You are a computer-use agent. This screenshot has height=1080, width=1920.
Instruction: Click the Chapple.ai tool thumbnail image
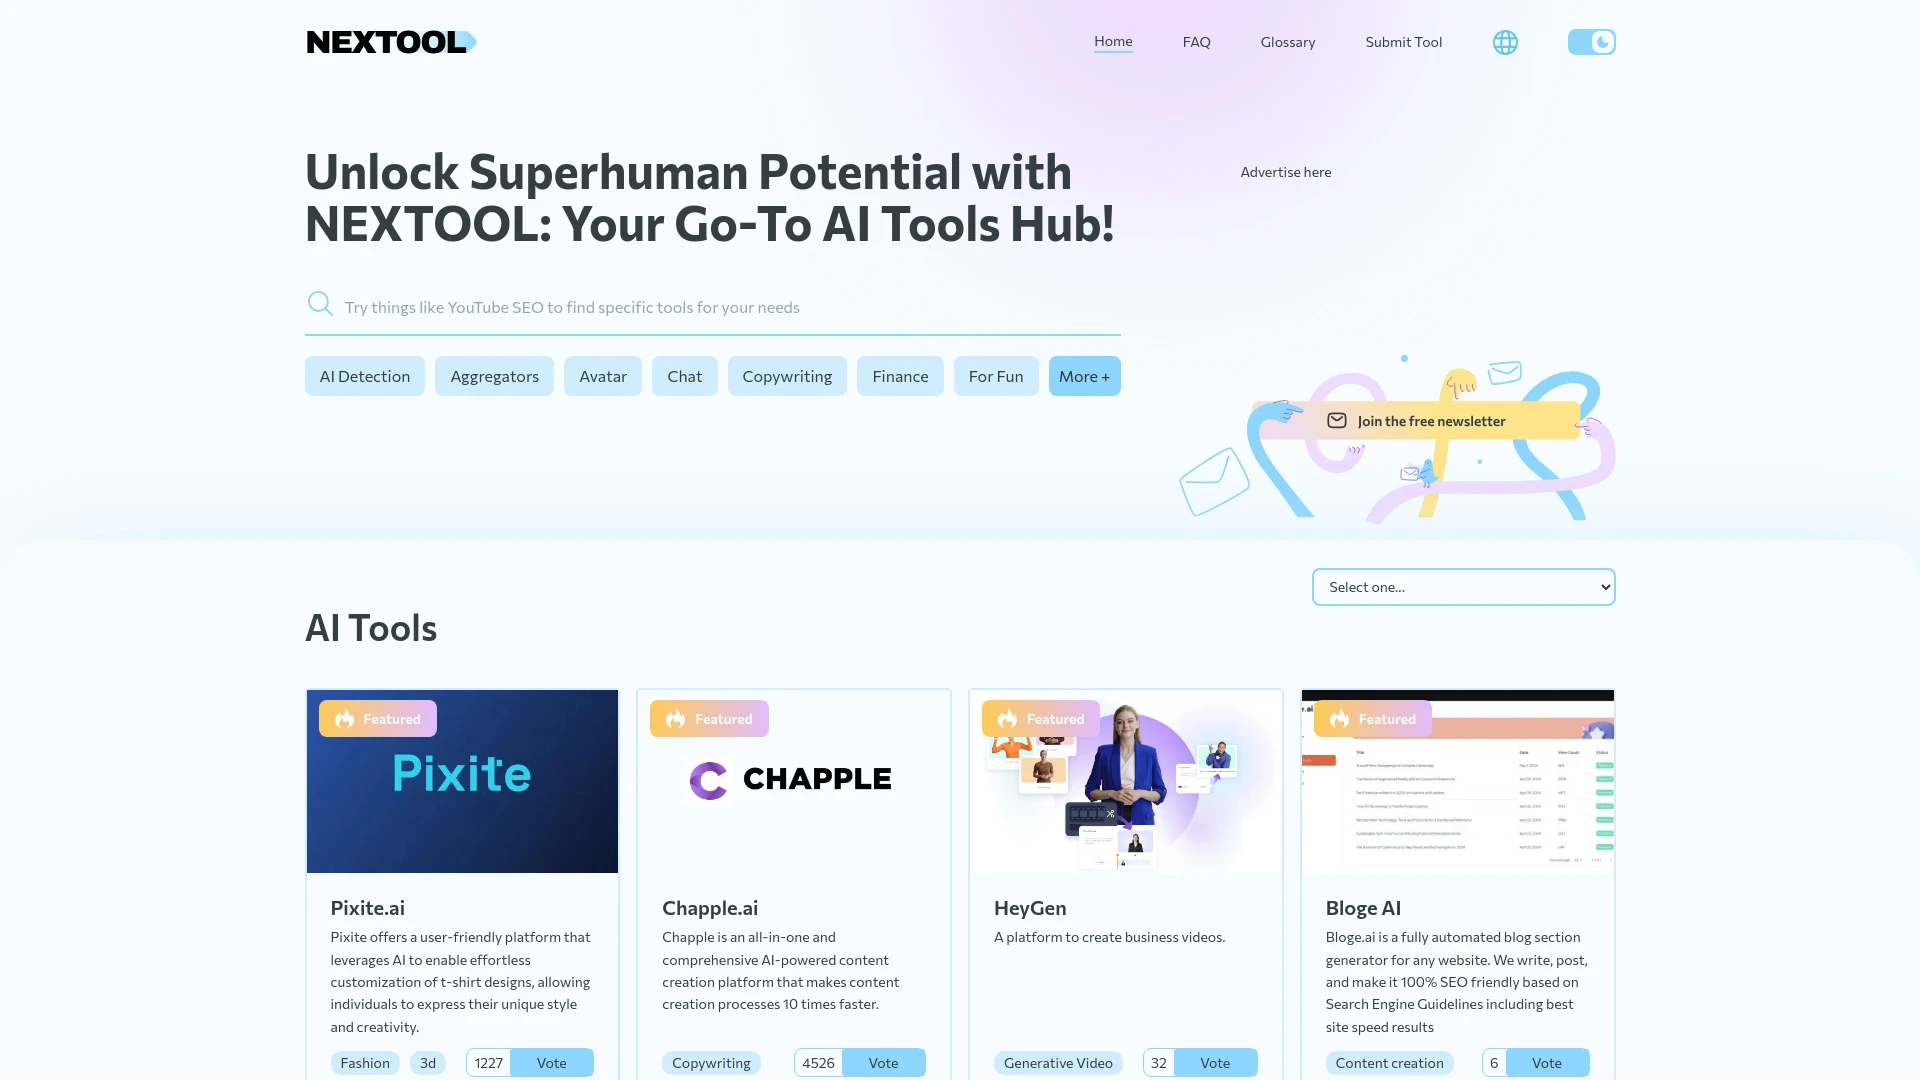click(794, 781)
